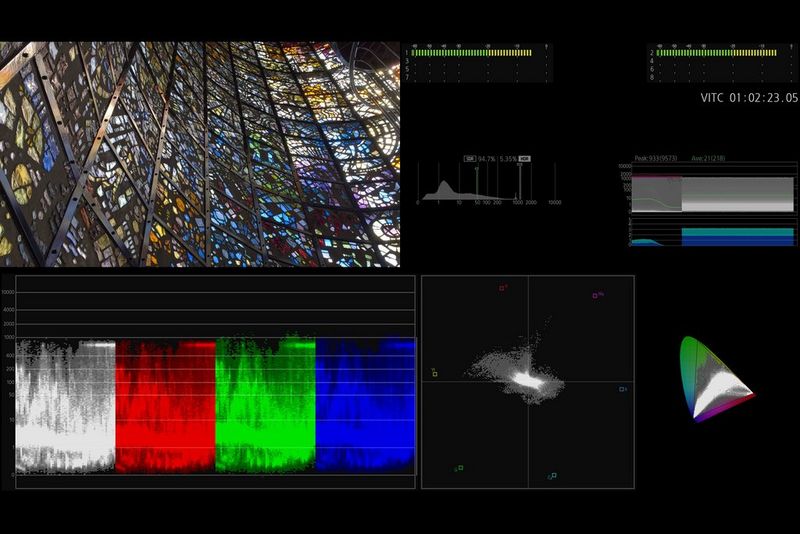
Task: Click the CIE chromaticity diagram
Action: 714,380
